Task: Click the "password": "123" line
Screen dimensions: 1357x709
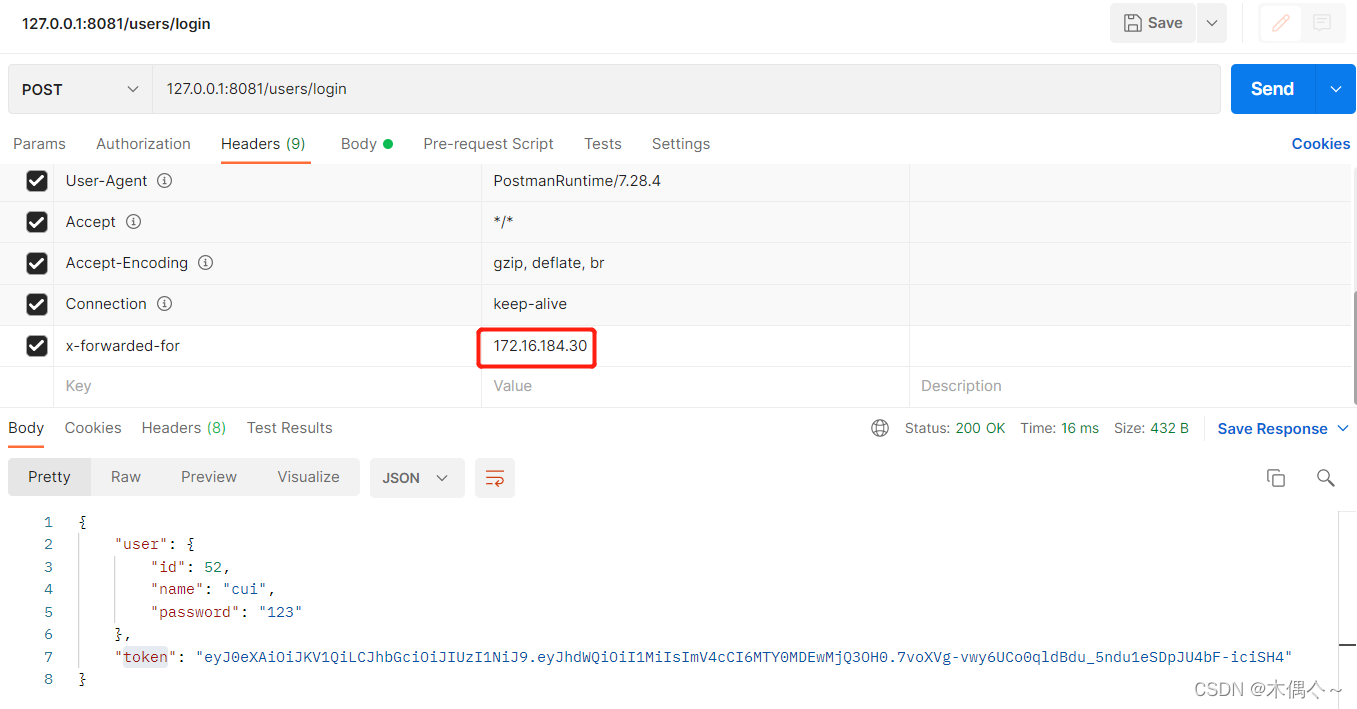Action: (226, 612)
